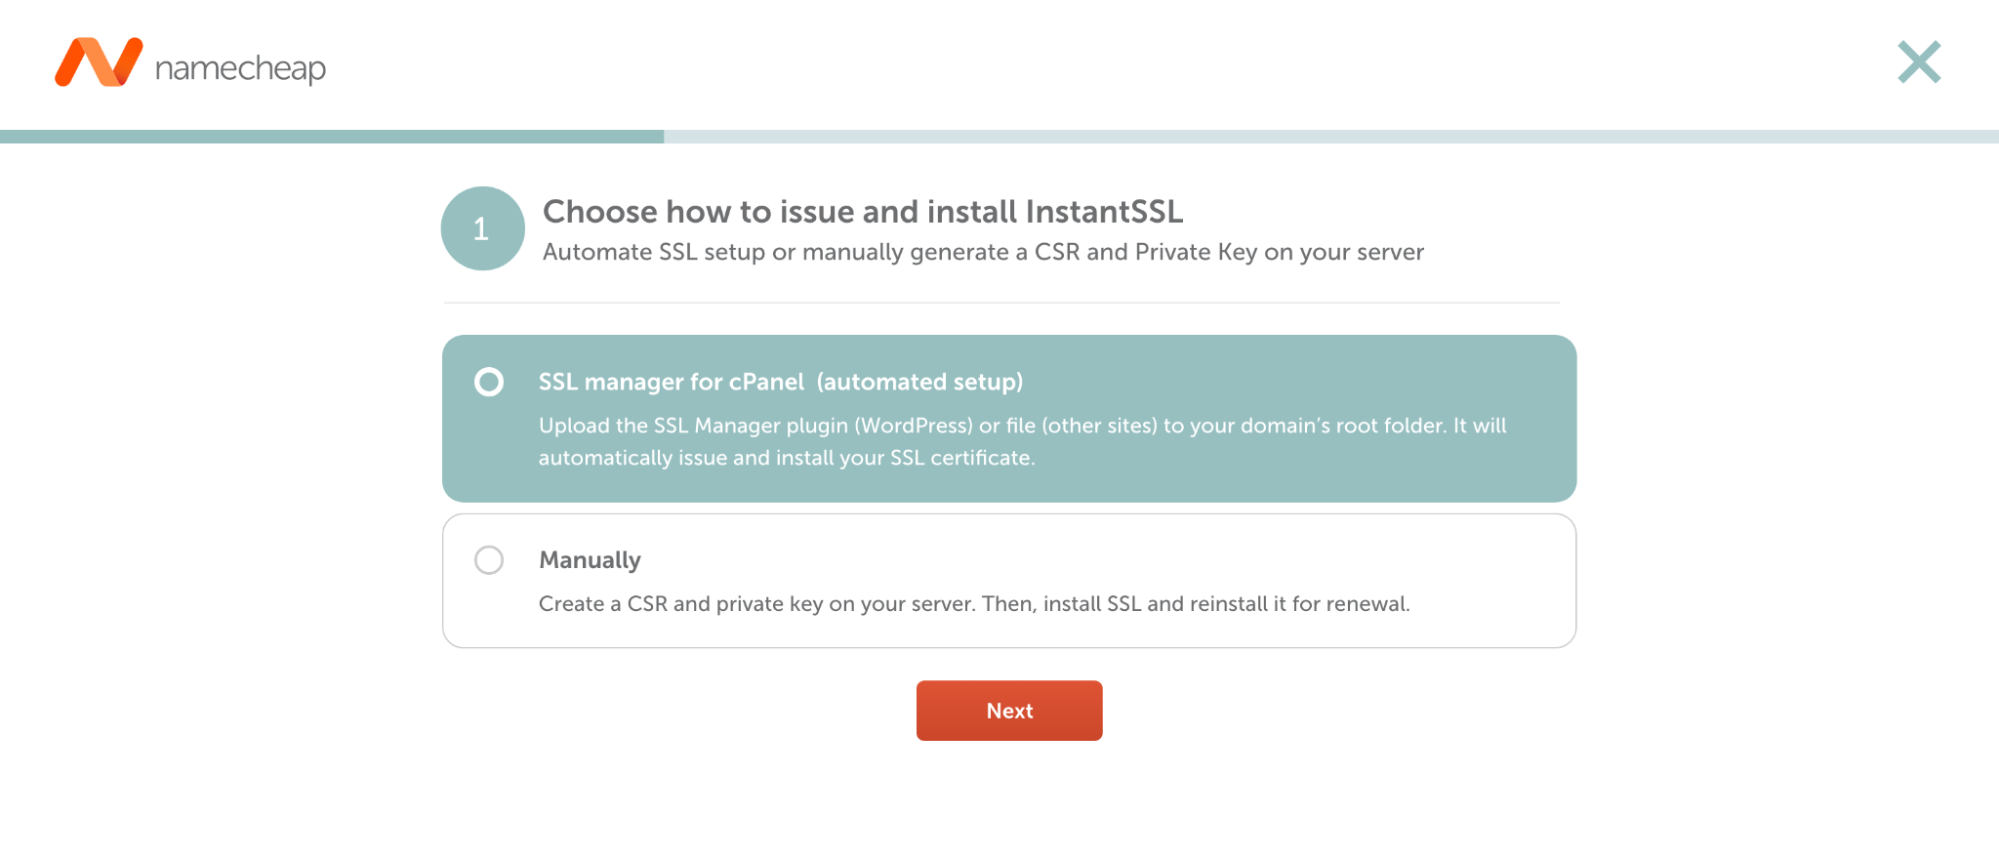Select the Manually radio button
The image size is (1999, 859).
pyautogui.click(x=489, y=560)
